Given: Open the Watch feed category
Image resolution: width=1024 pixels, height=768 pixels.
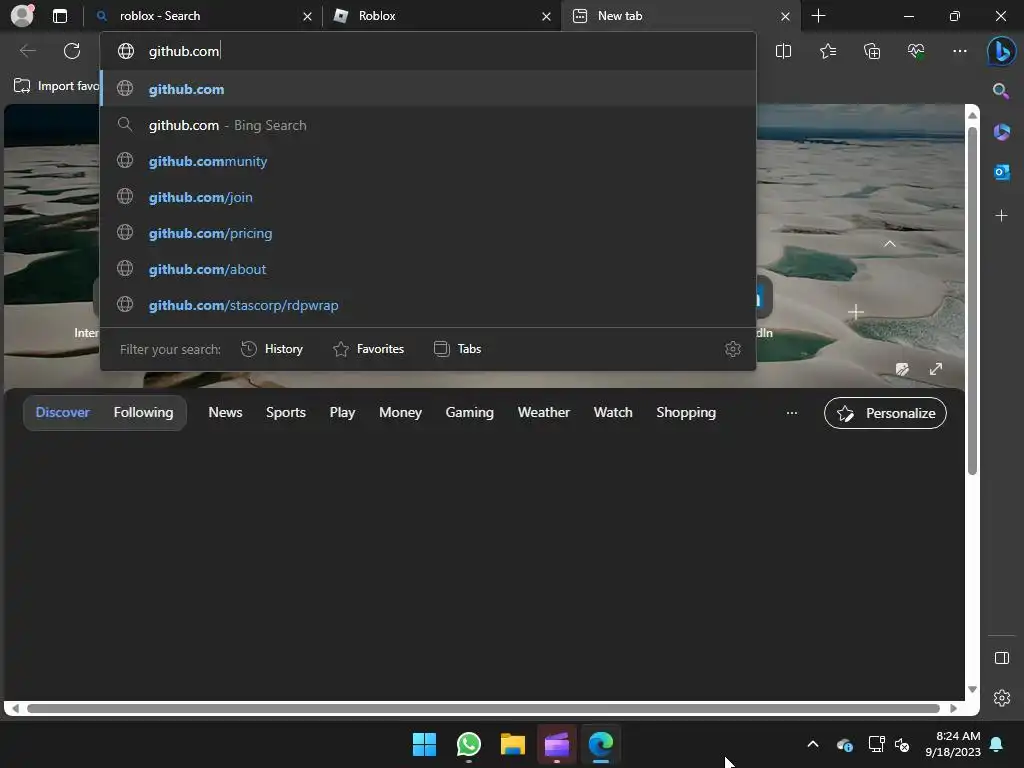Looking at the screenshot, I should (x=613, y=413).
